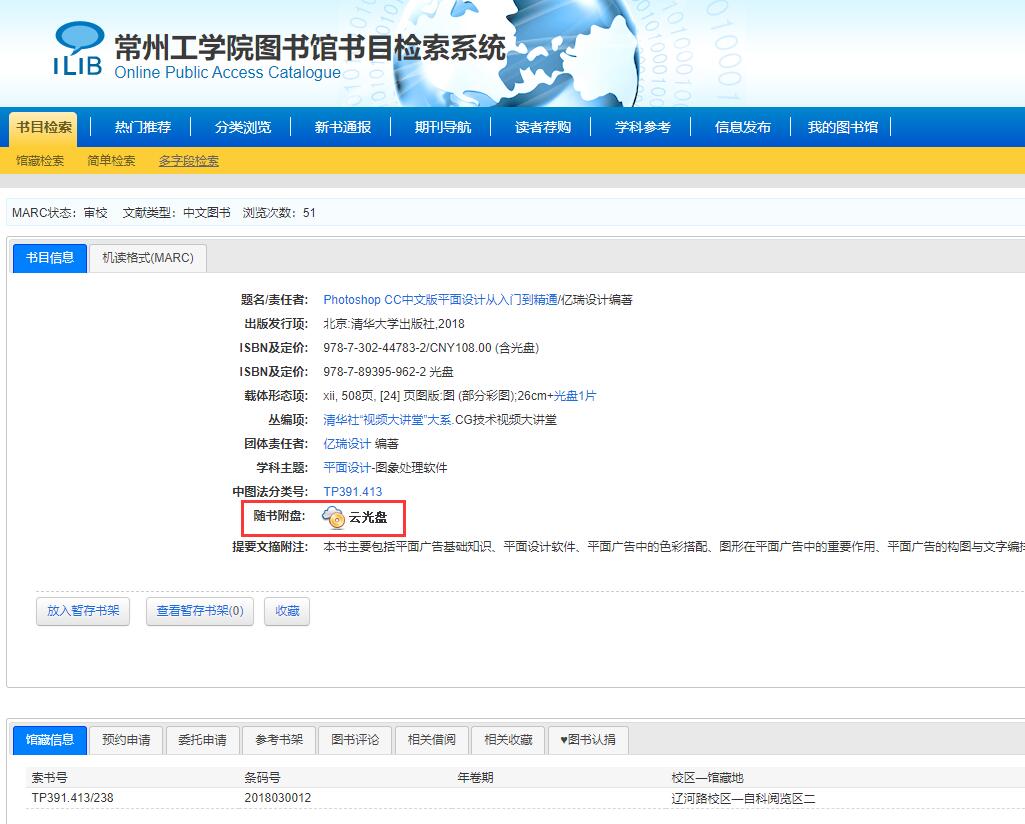Image resolution: width=1025 pixels, height=824 pixels.
Task: Click ISBN 978-7-89395-962-2 光盘 text
Action: coord(388,372)
